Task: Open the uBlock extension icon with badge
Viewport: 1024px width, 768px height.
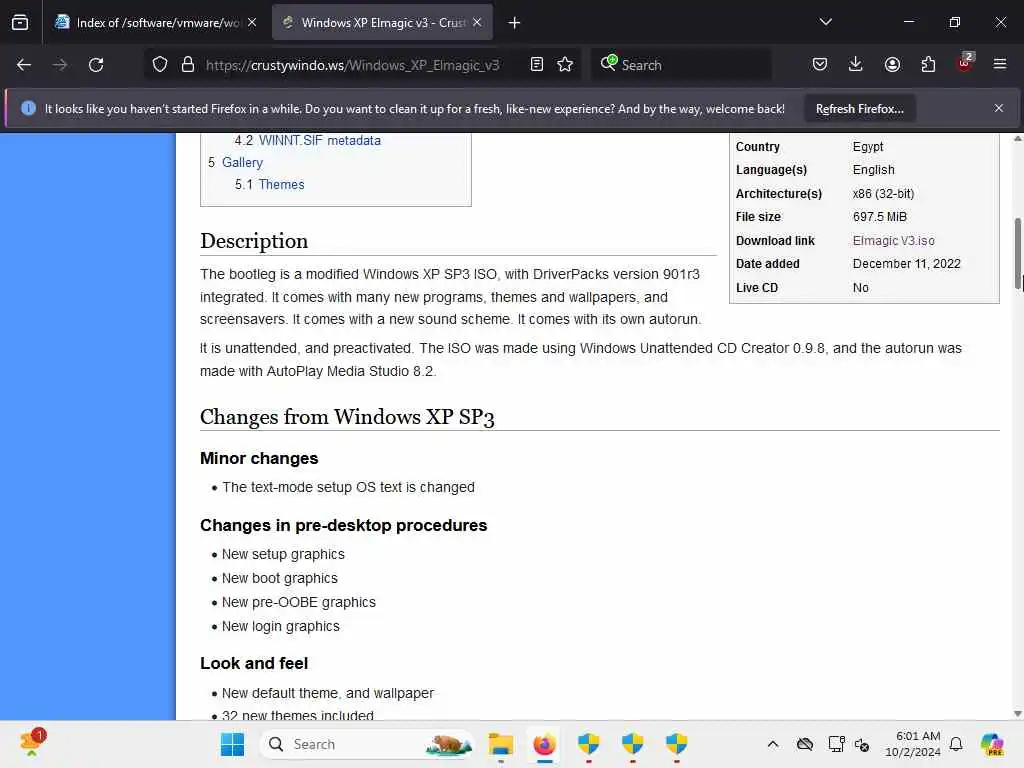Action: (965, 63)
